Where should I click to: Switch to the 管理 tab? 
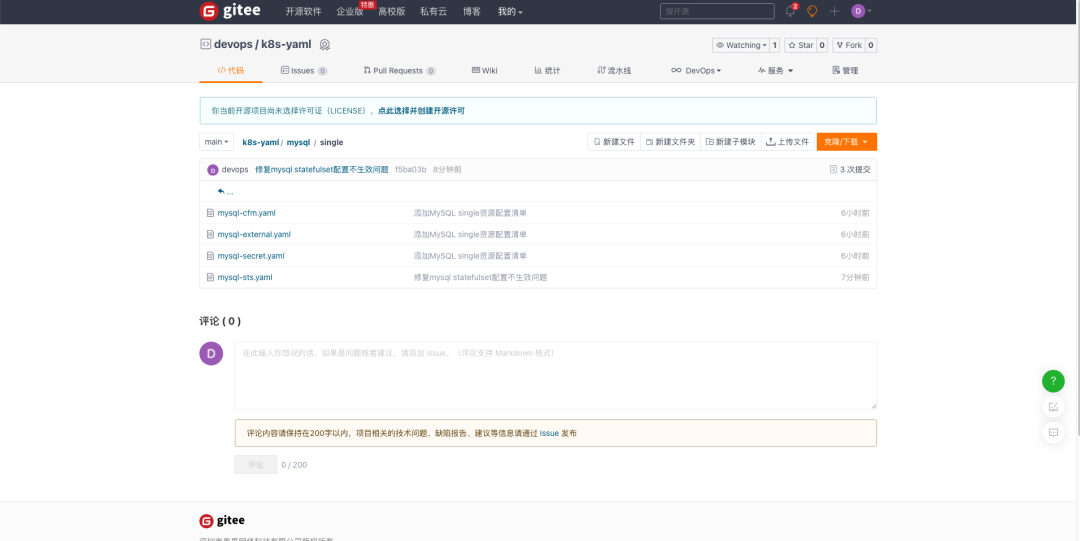(x=845, y=70)
